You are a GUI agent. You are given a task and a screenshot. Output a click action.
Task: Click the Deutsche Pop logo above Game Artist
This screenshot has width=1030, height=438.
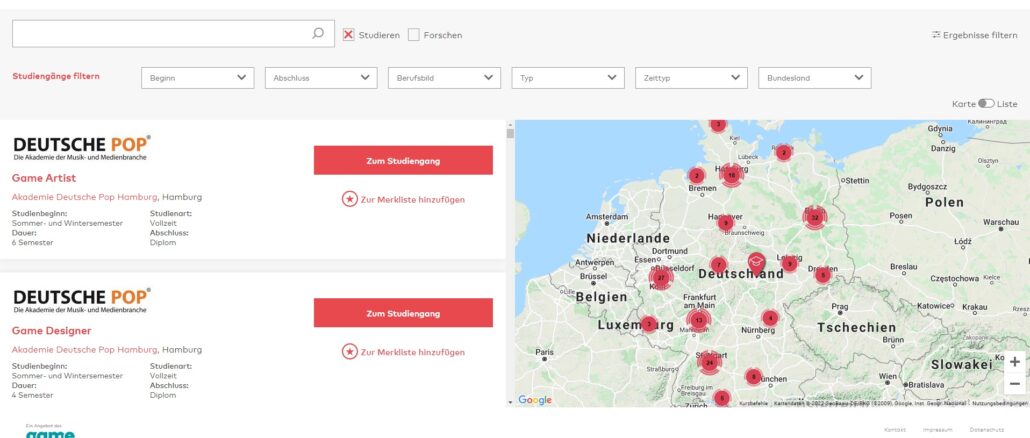pyautogui.click(x=82, y=148)
